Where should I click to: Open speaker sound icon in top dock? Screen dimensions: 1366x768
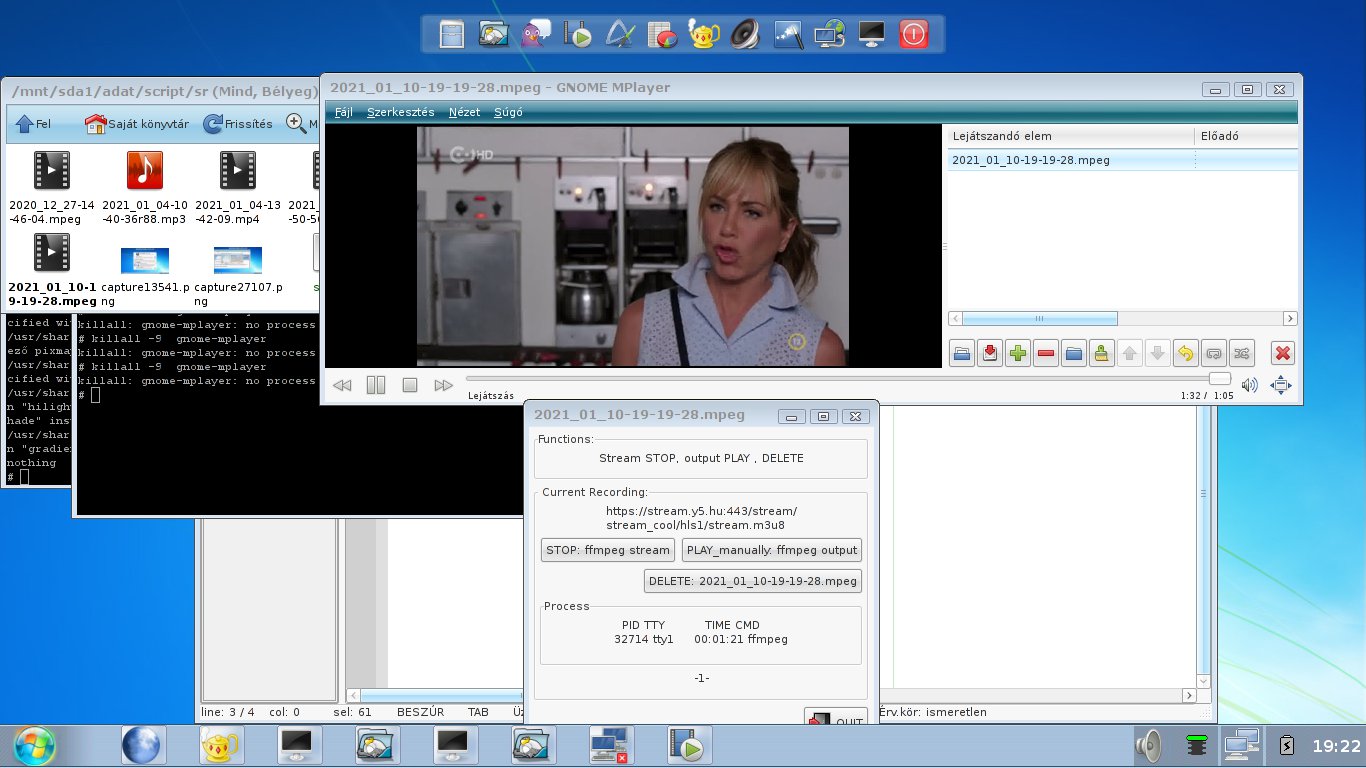click(746, 35)
